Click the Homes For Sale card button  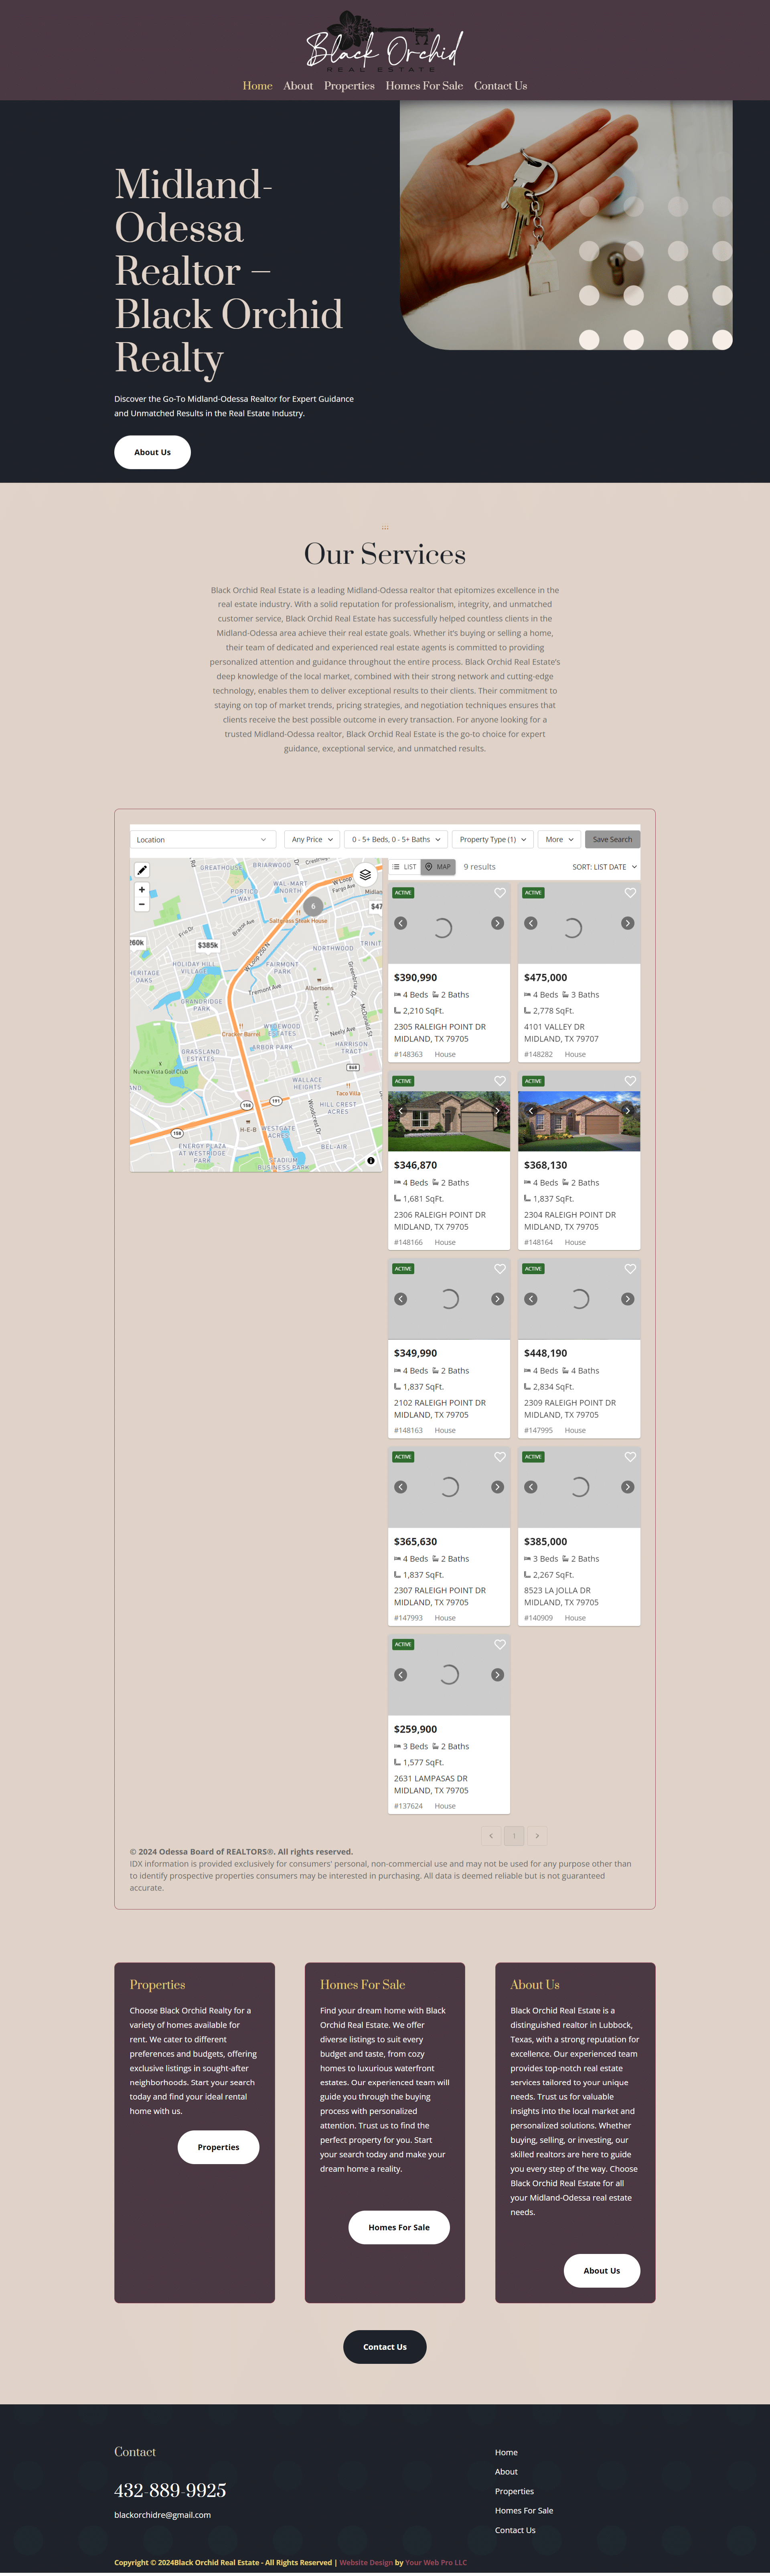tap(399, 2227)
